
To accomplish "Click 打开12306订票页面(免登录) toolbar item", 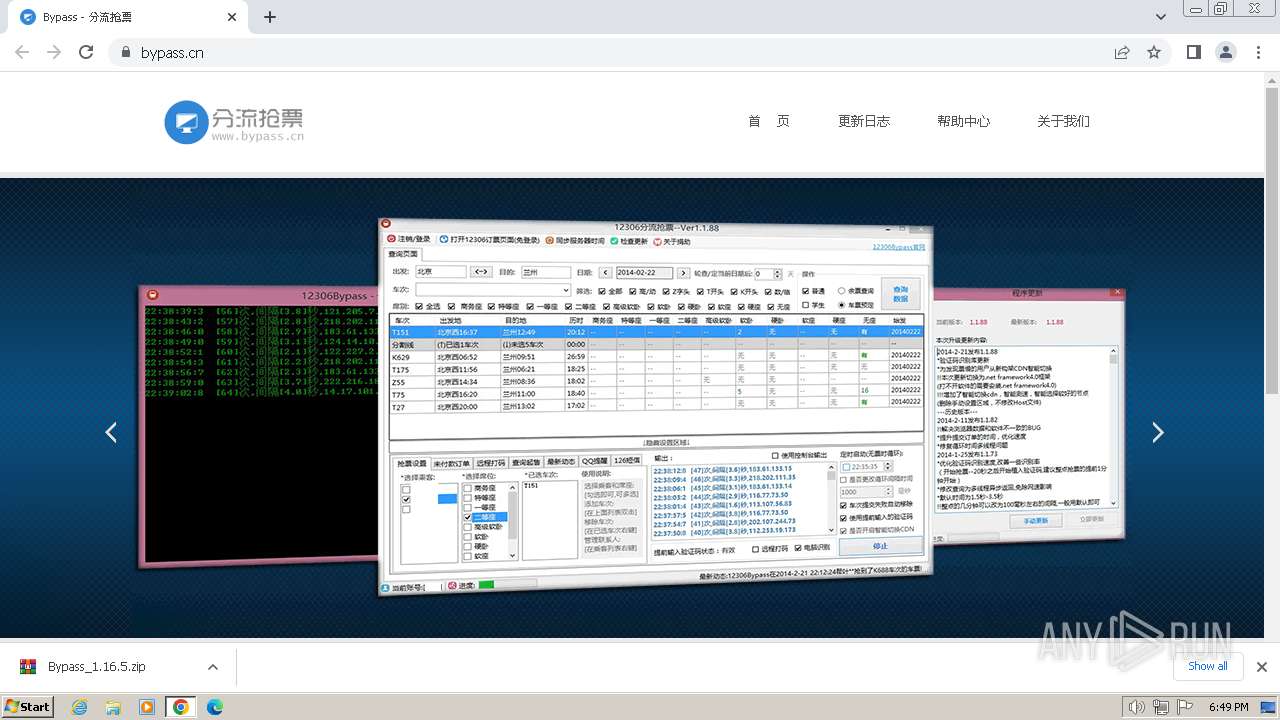I will pyautogui.click(x=490, y=240).
